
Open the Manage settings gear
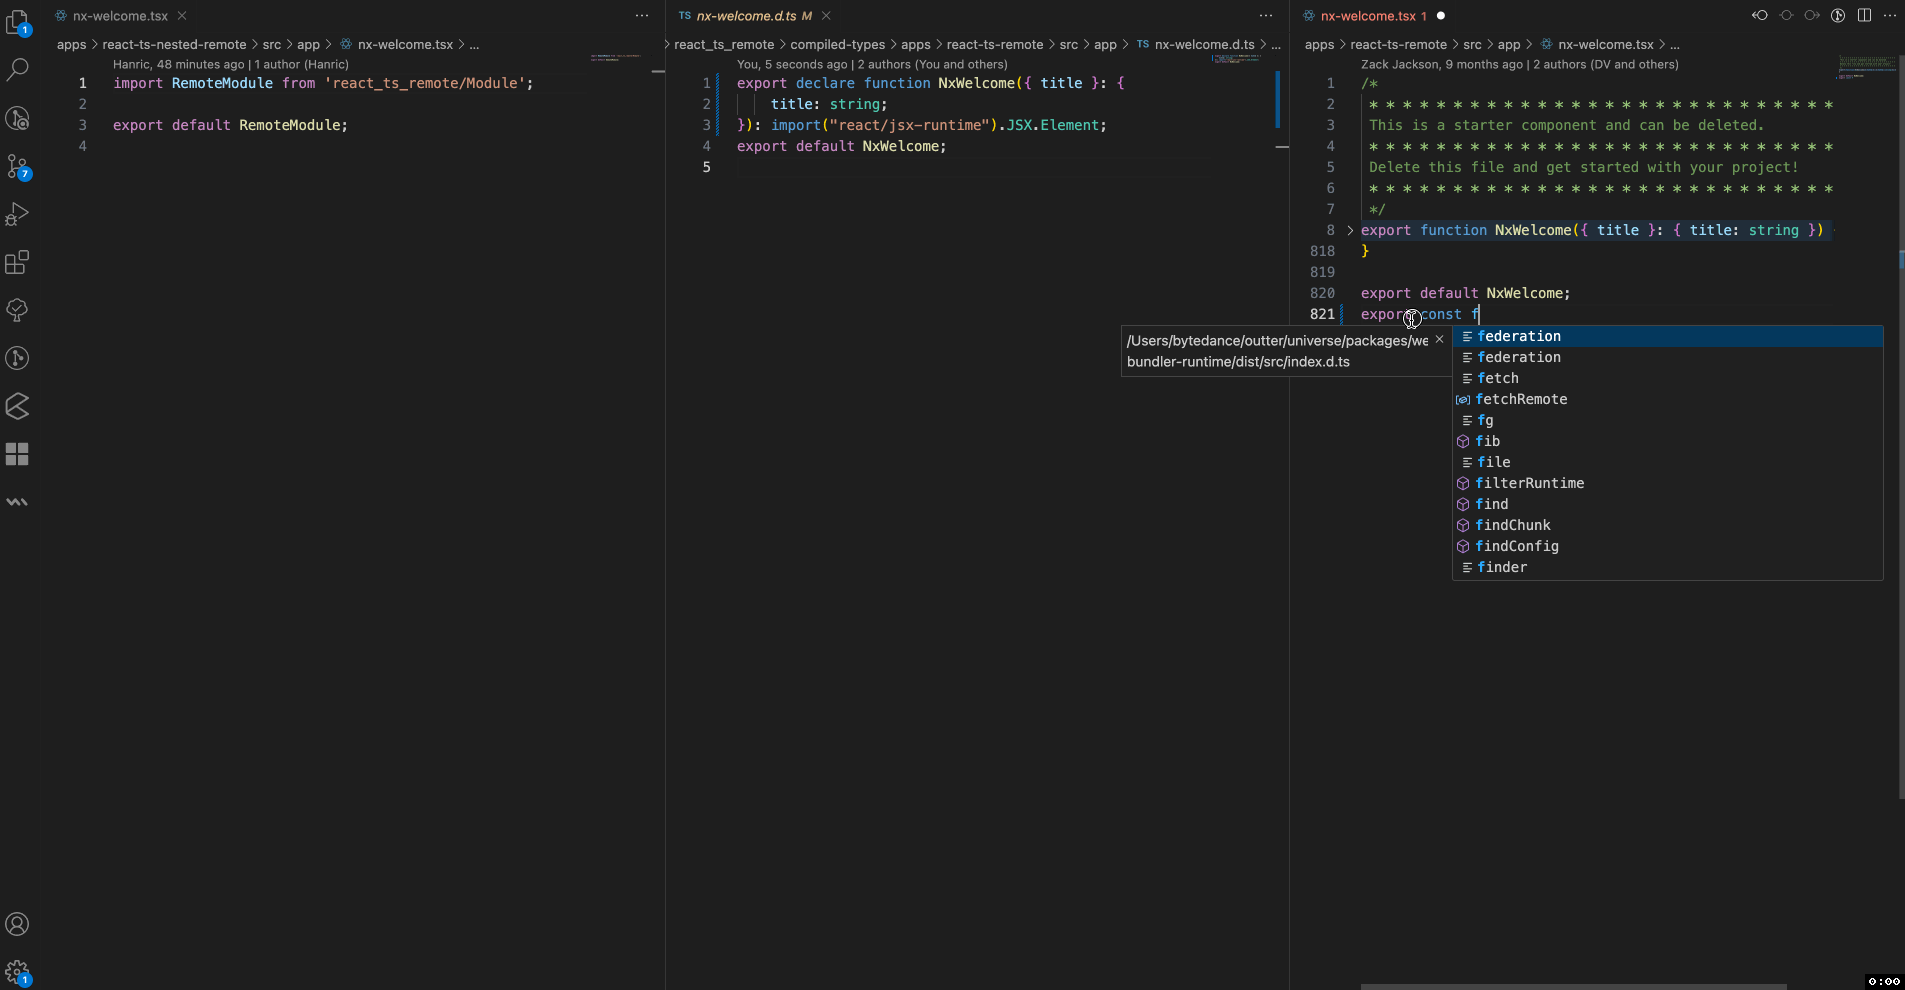point(18,972)
